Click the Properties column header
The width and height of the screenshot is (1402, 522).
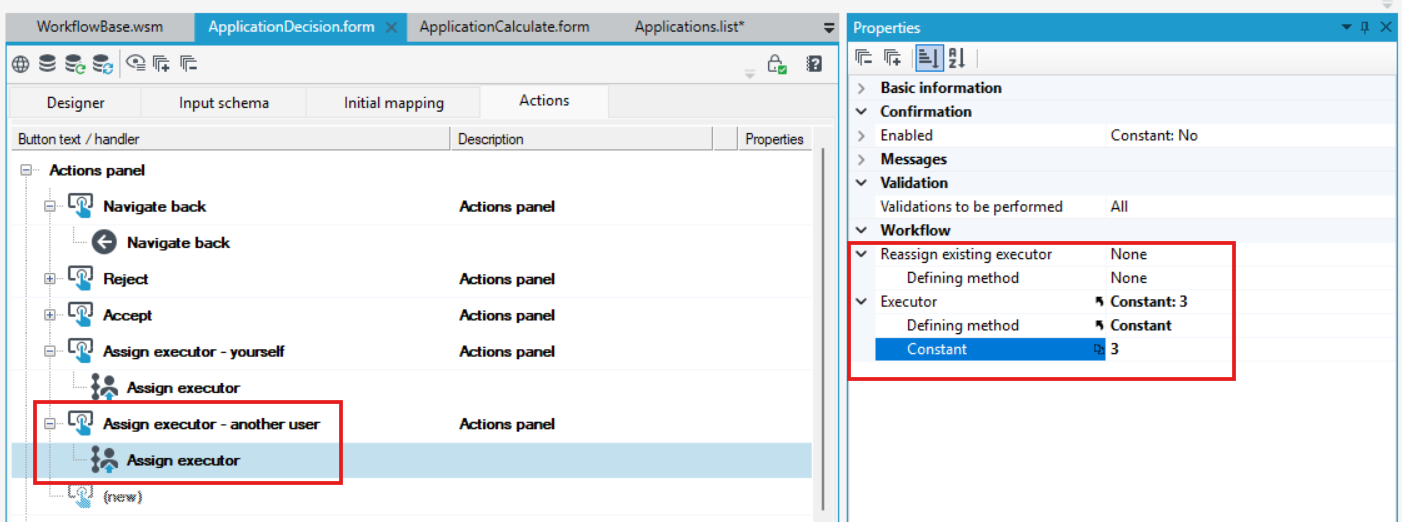(x=775, y=139)
